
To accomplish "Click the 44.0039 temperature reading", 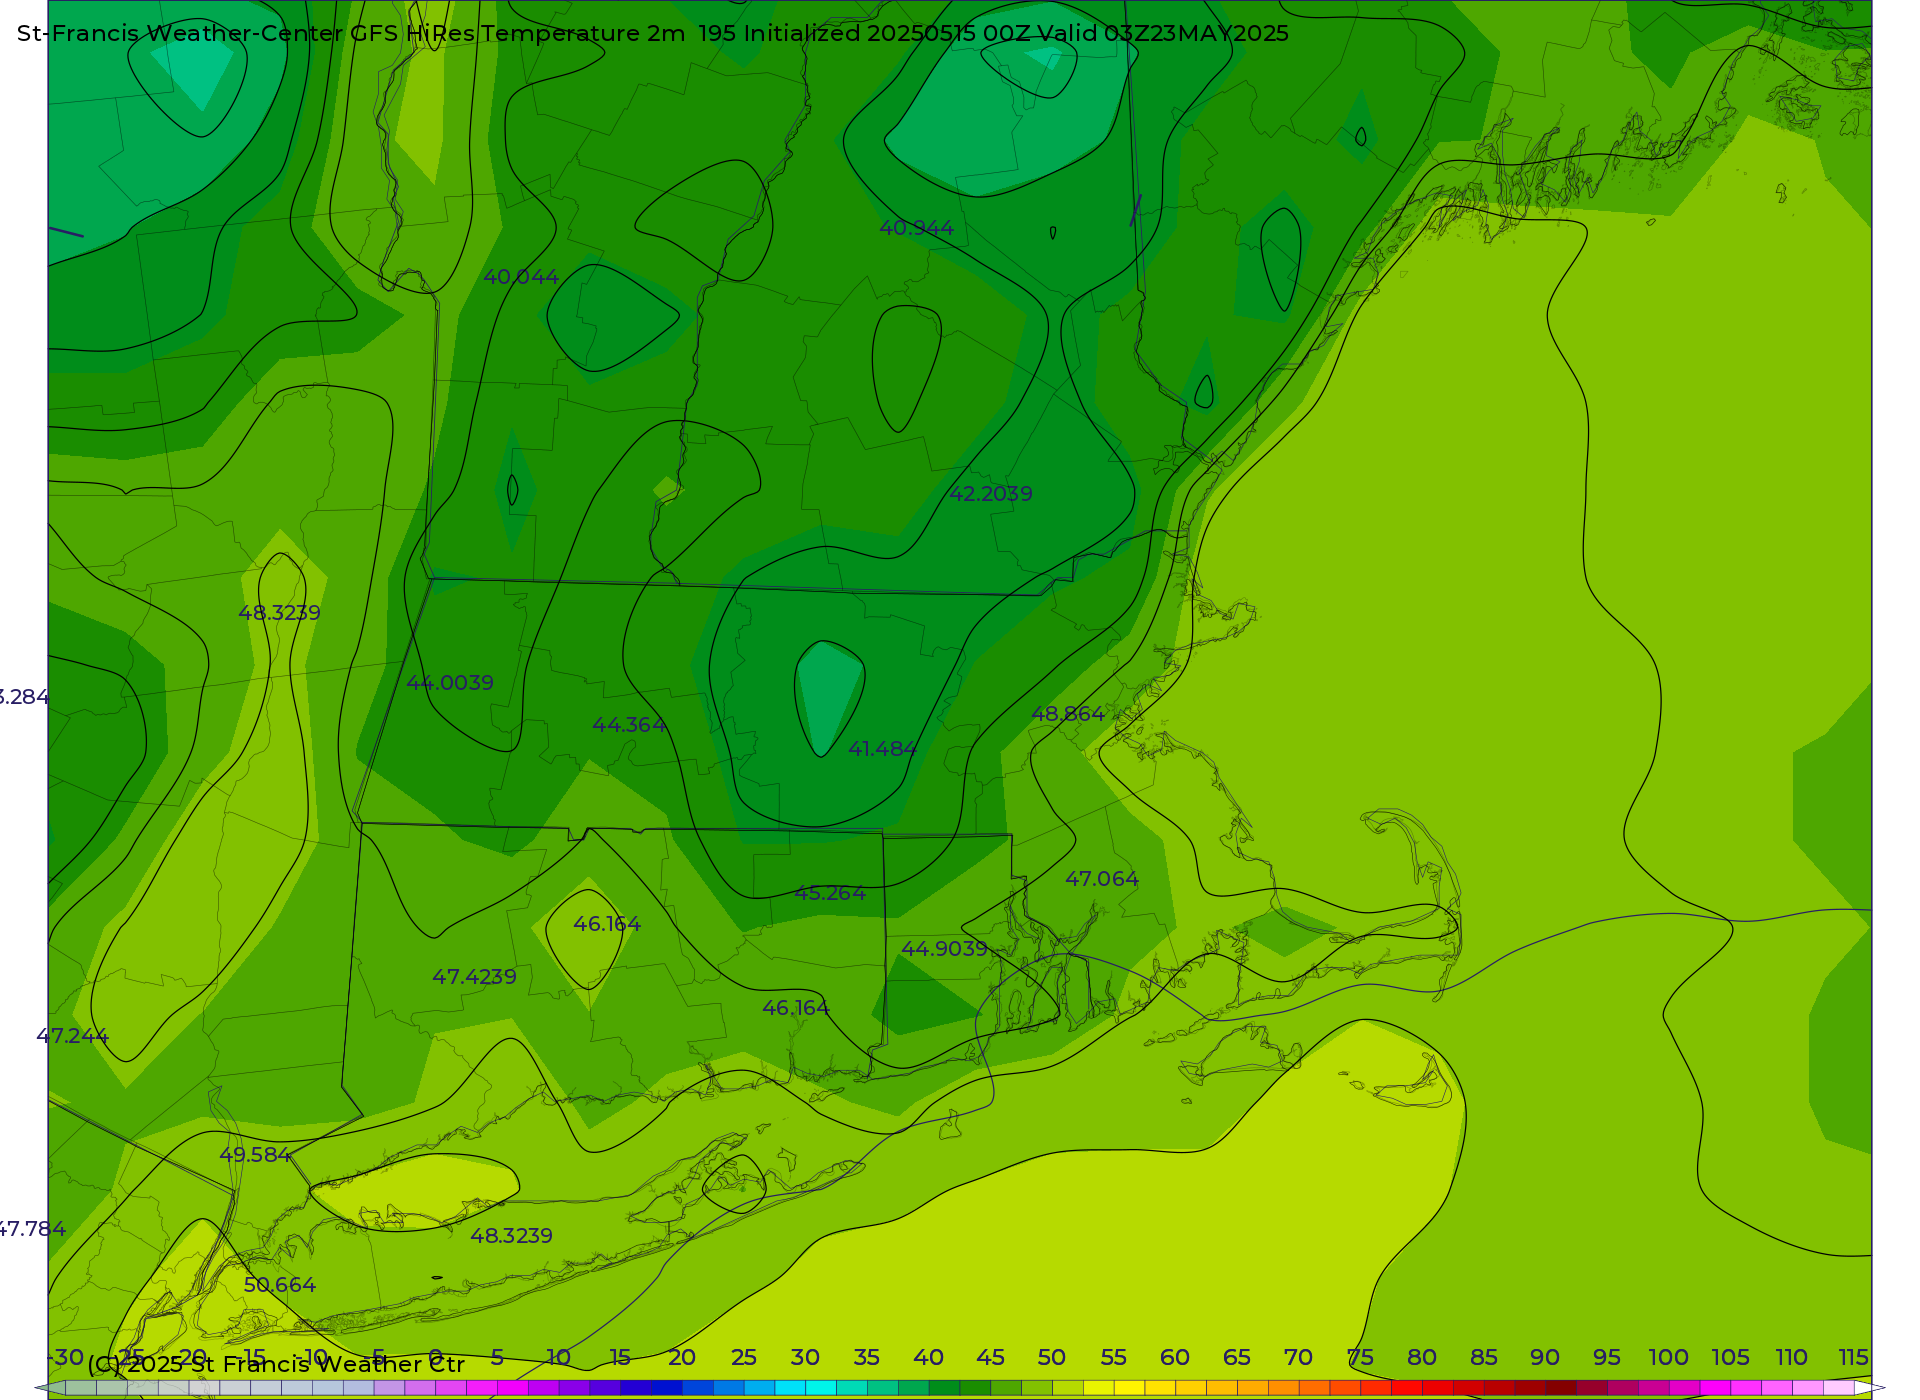I will click(450, 683).
